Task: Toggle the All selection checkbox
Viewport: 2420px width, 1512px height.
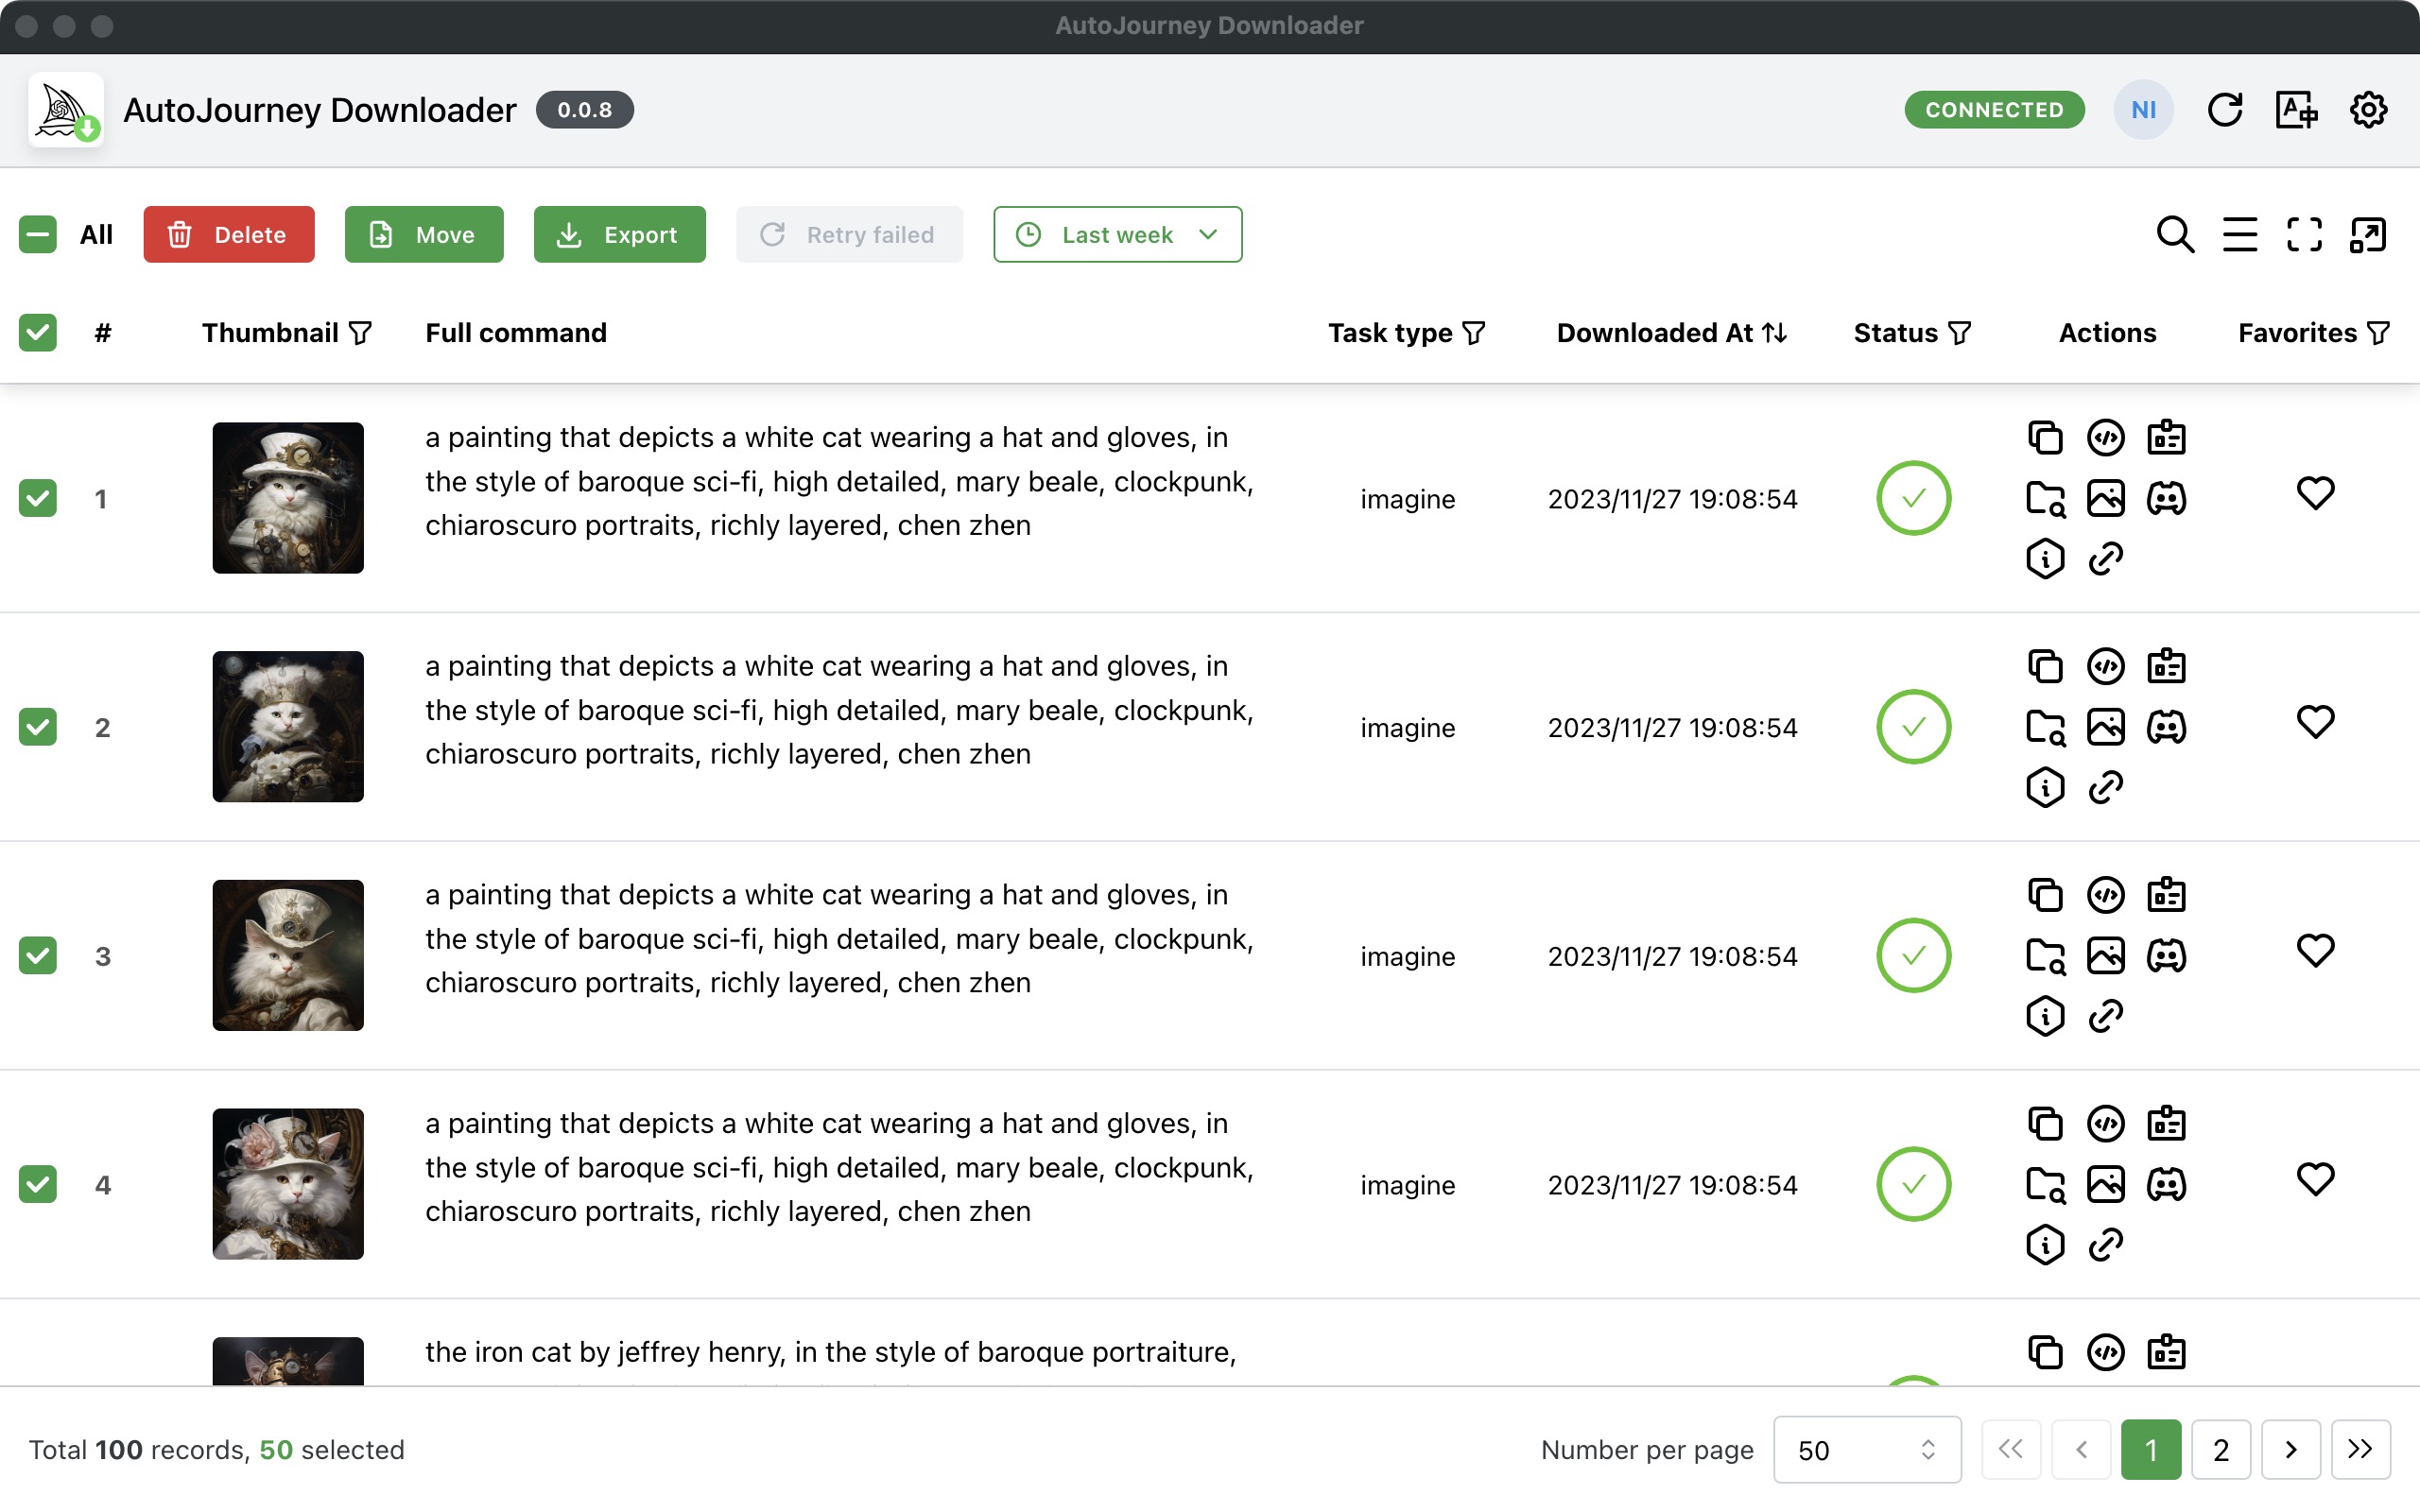Action: tap(38, 235)
